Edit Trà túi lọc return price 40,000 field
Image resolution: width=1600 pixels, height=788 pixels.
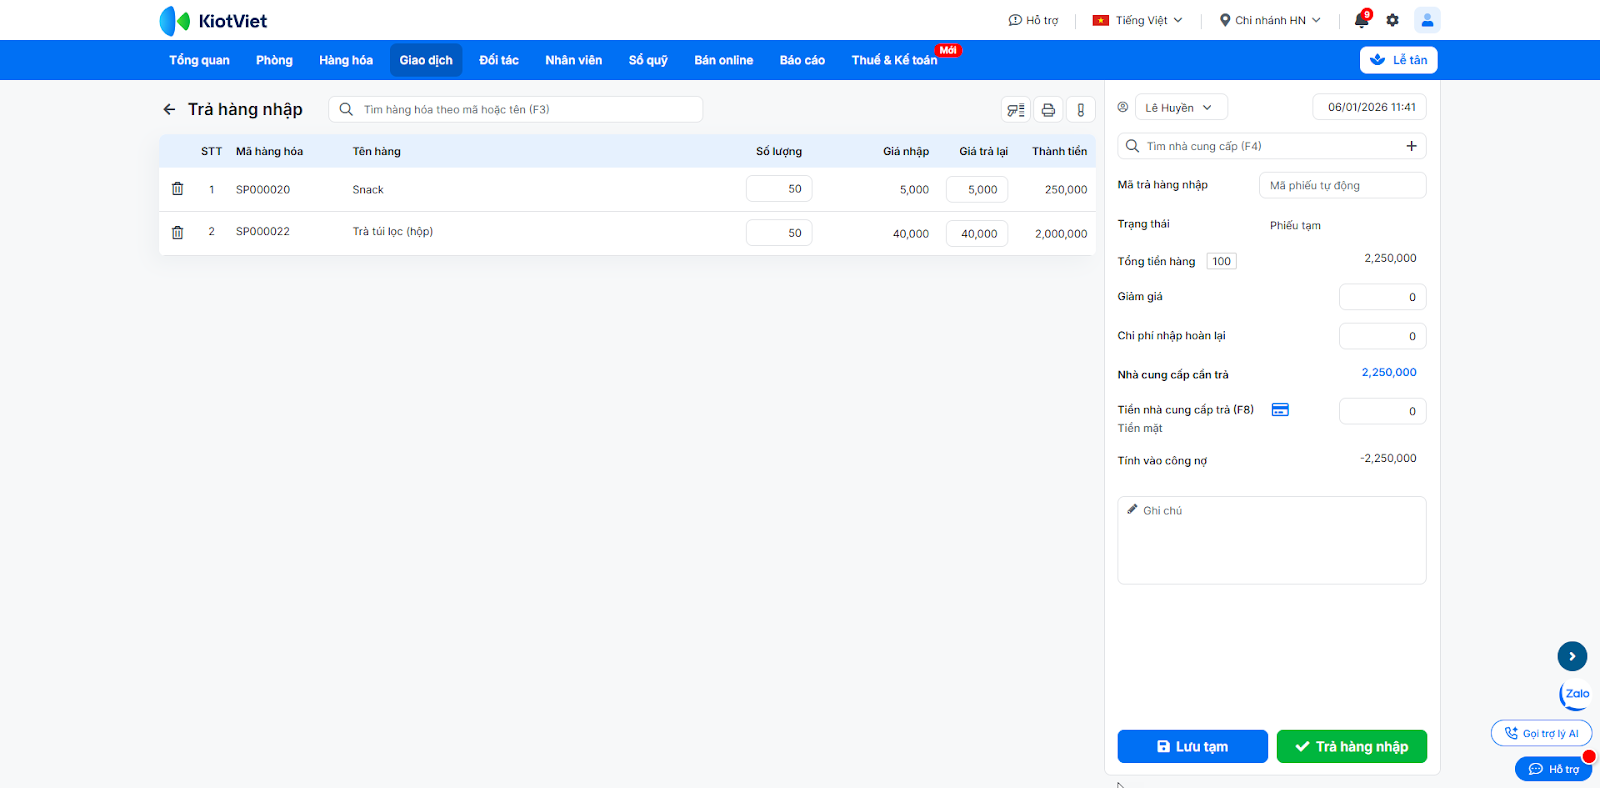977,233
